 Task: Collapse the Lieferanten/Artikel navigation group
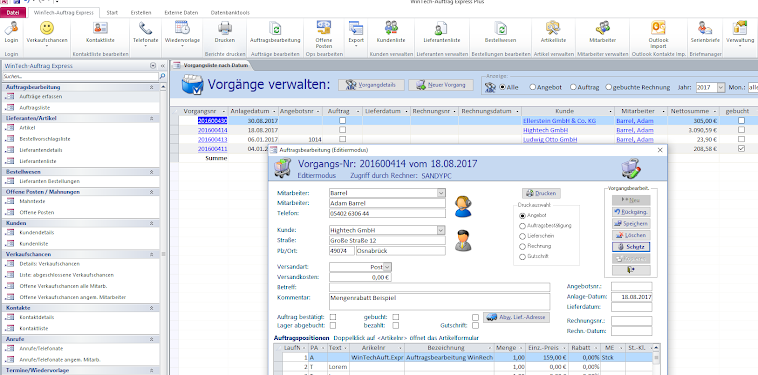(x=151, y=118)
